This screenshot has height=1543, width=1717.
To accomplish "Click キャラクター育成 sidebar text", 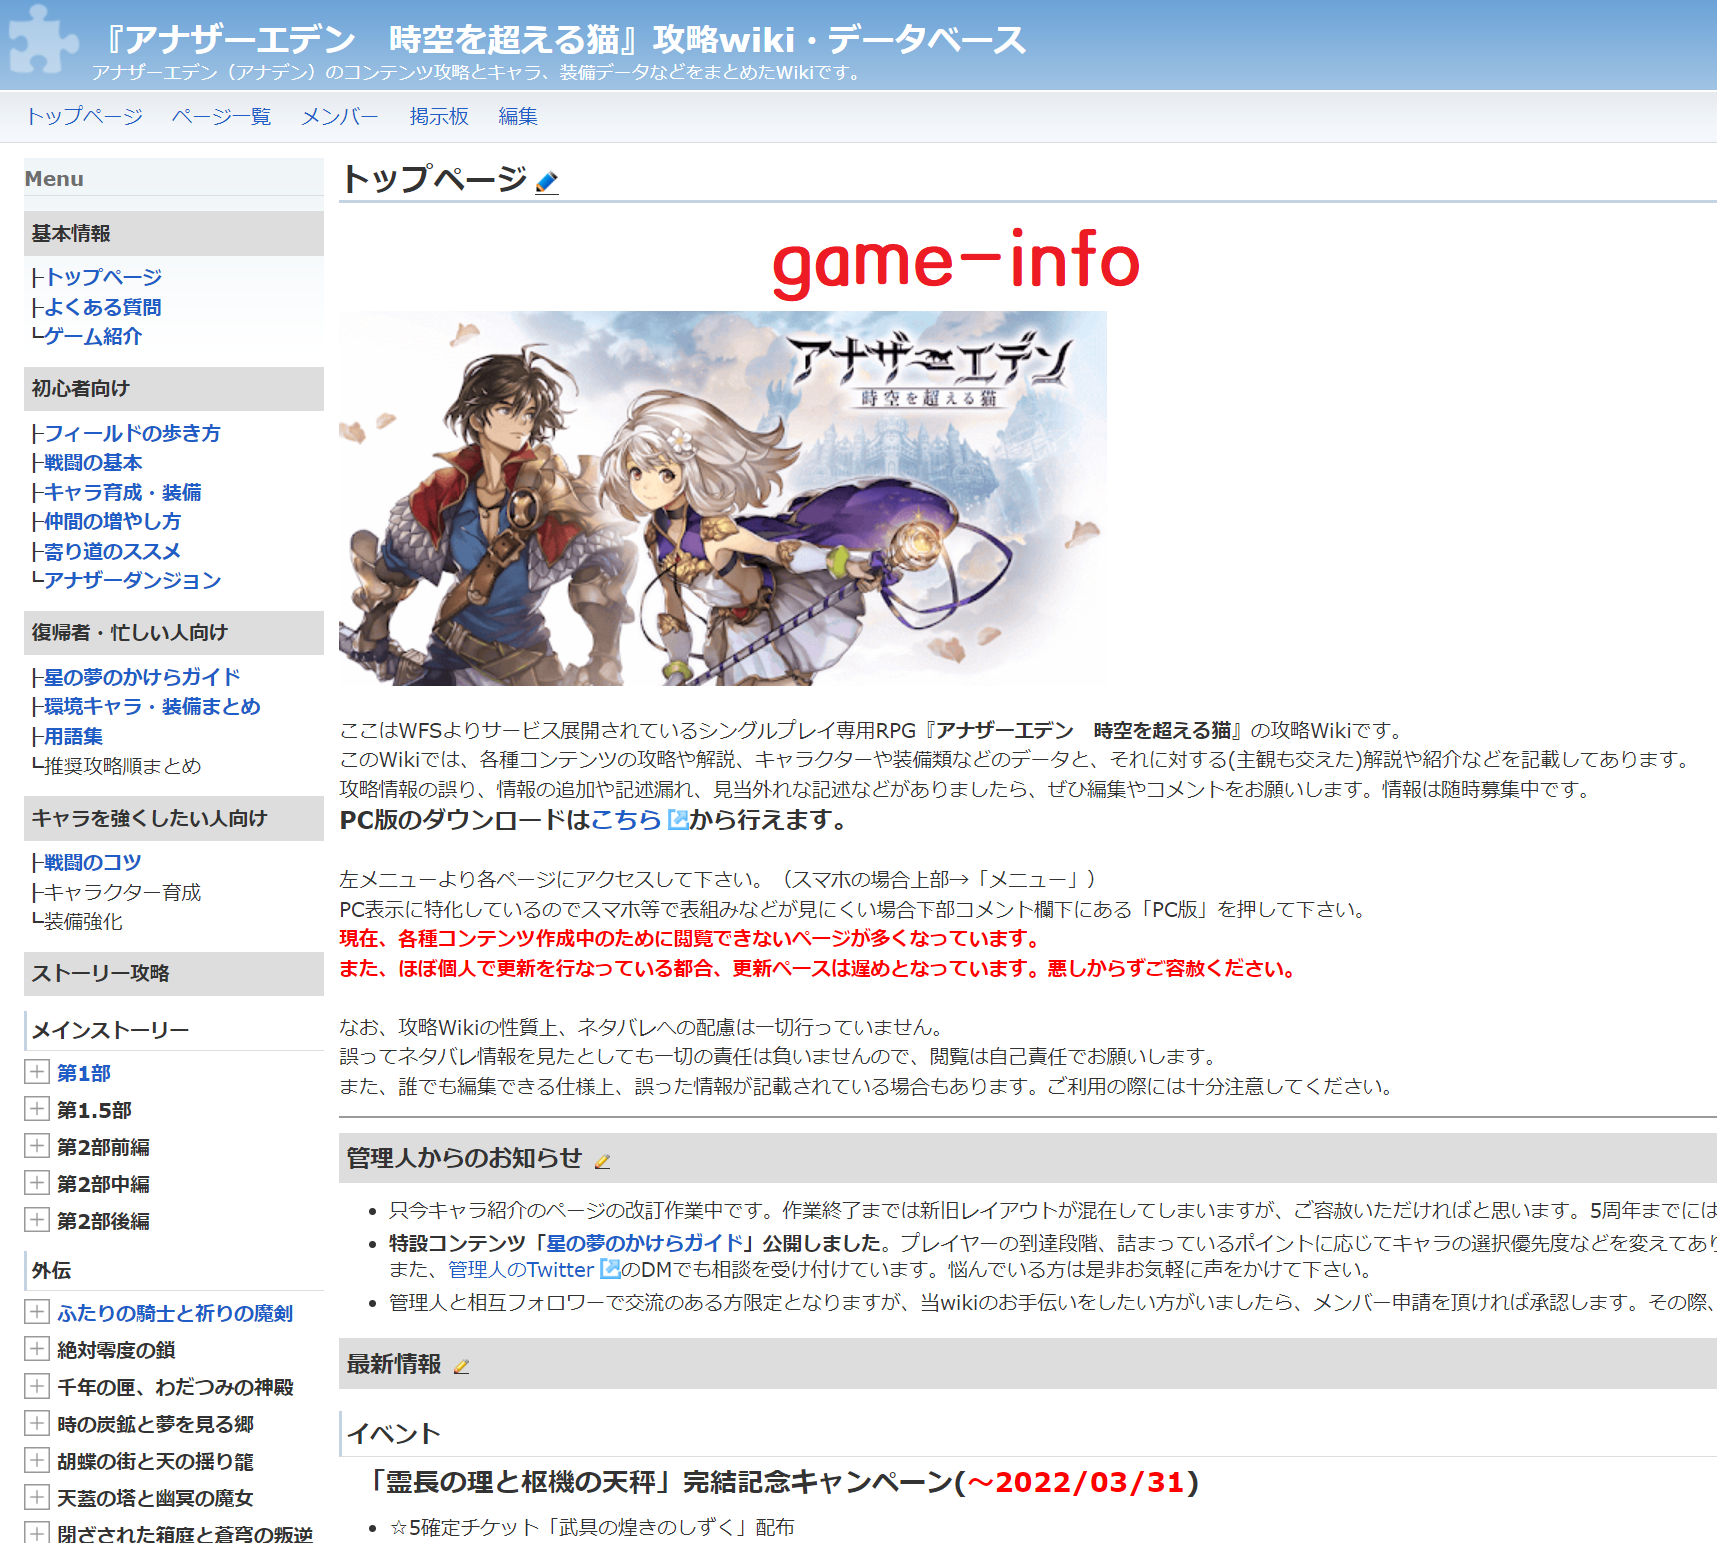I will [123, 892].
